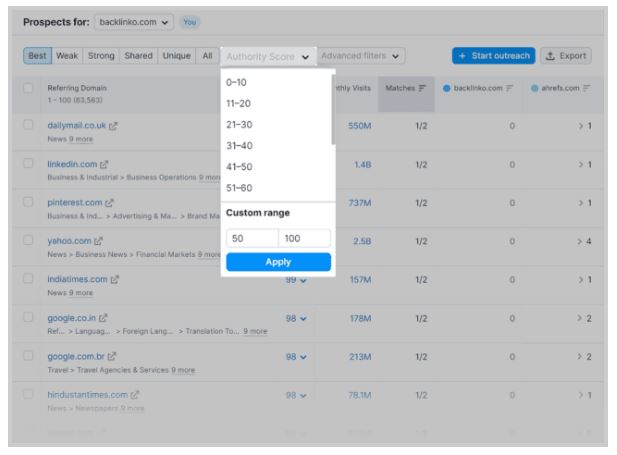Choose the 21–30 score range
617x455 pixels.
(276, 125)
